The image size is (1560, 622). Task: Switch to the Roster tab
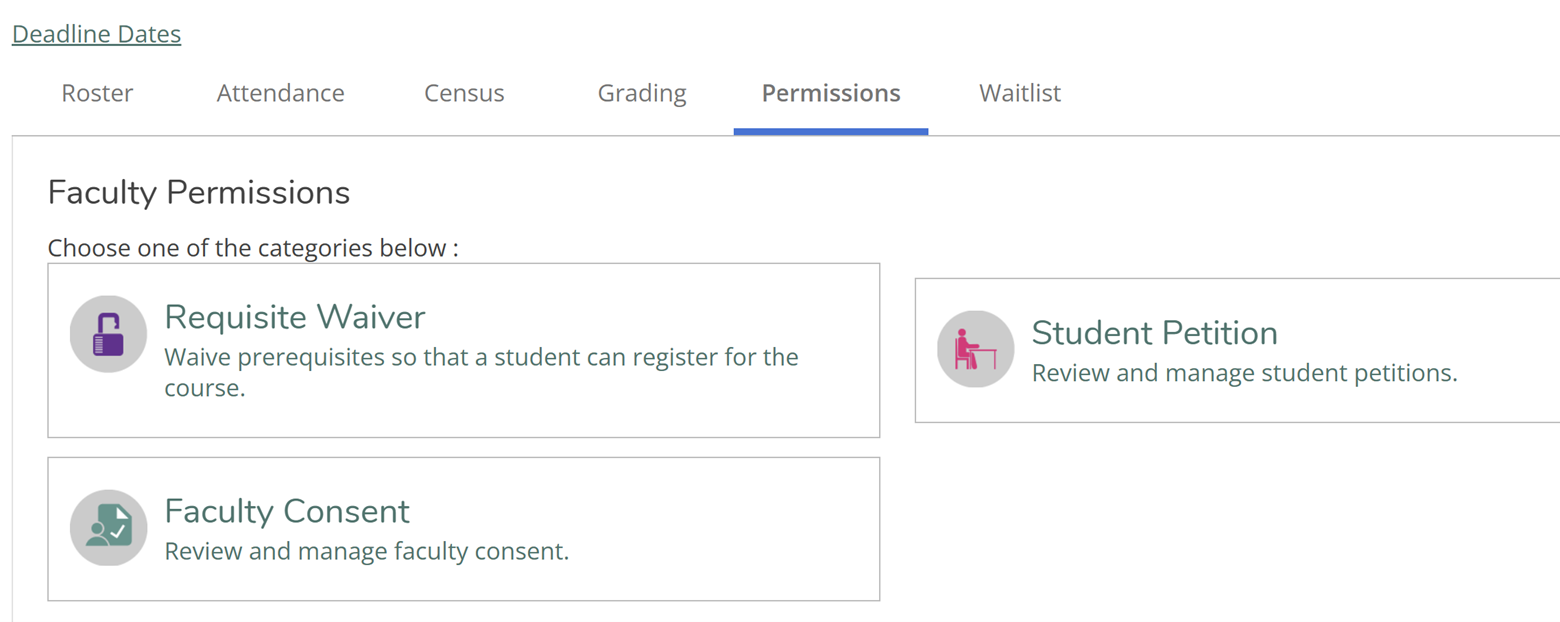(x=97, y=94)
